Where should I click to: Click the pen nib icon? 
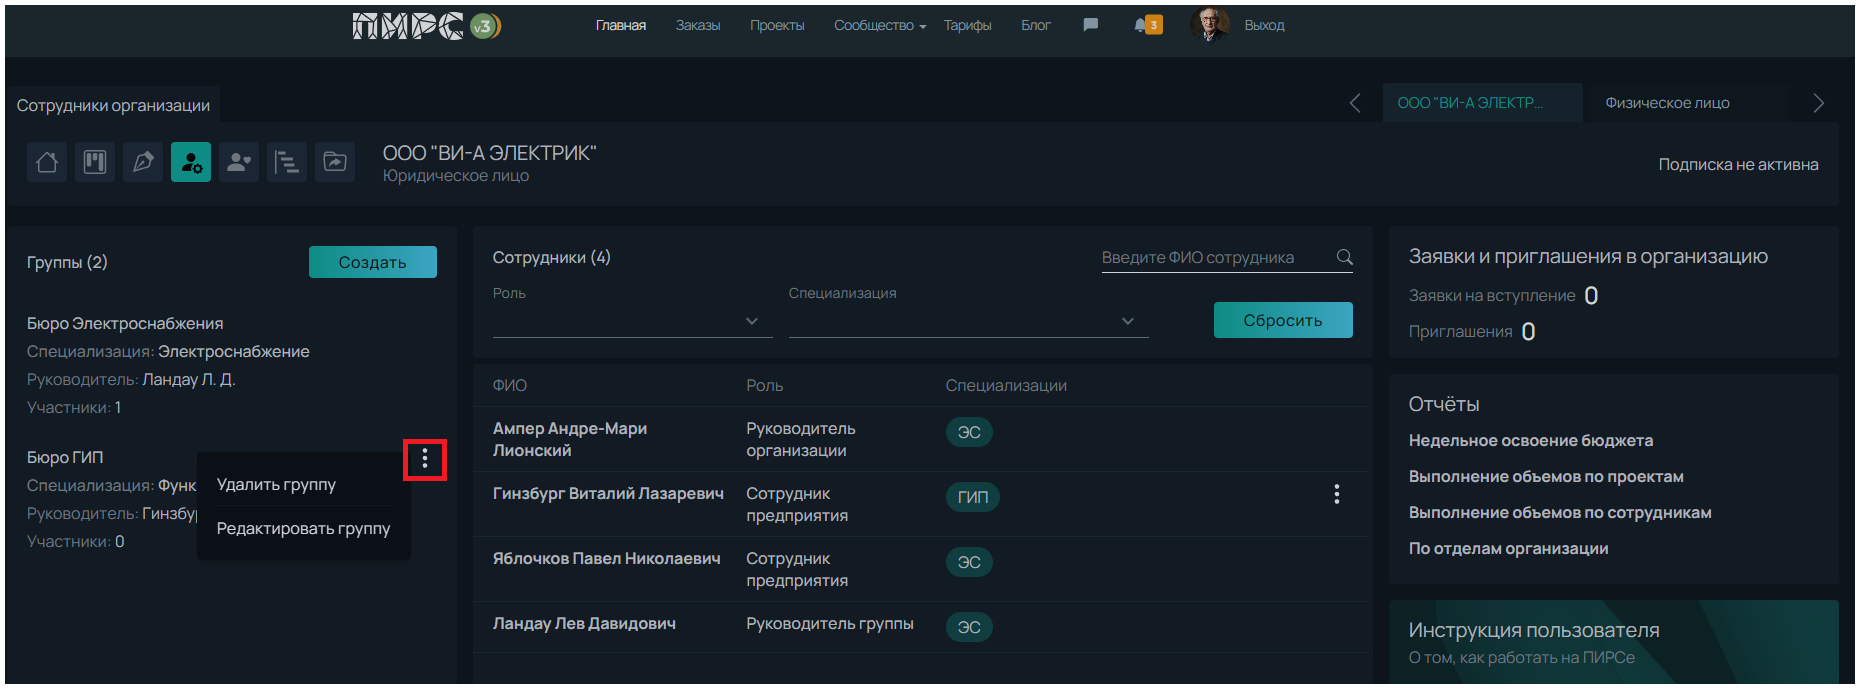143,162
